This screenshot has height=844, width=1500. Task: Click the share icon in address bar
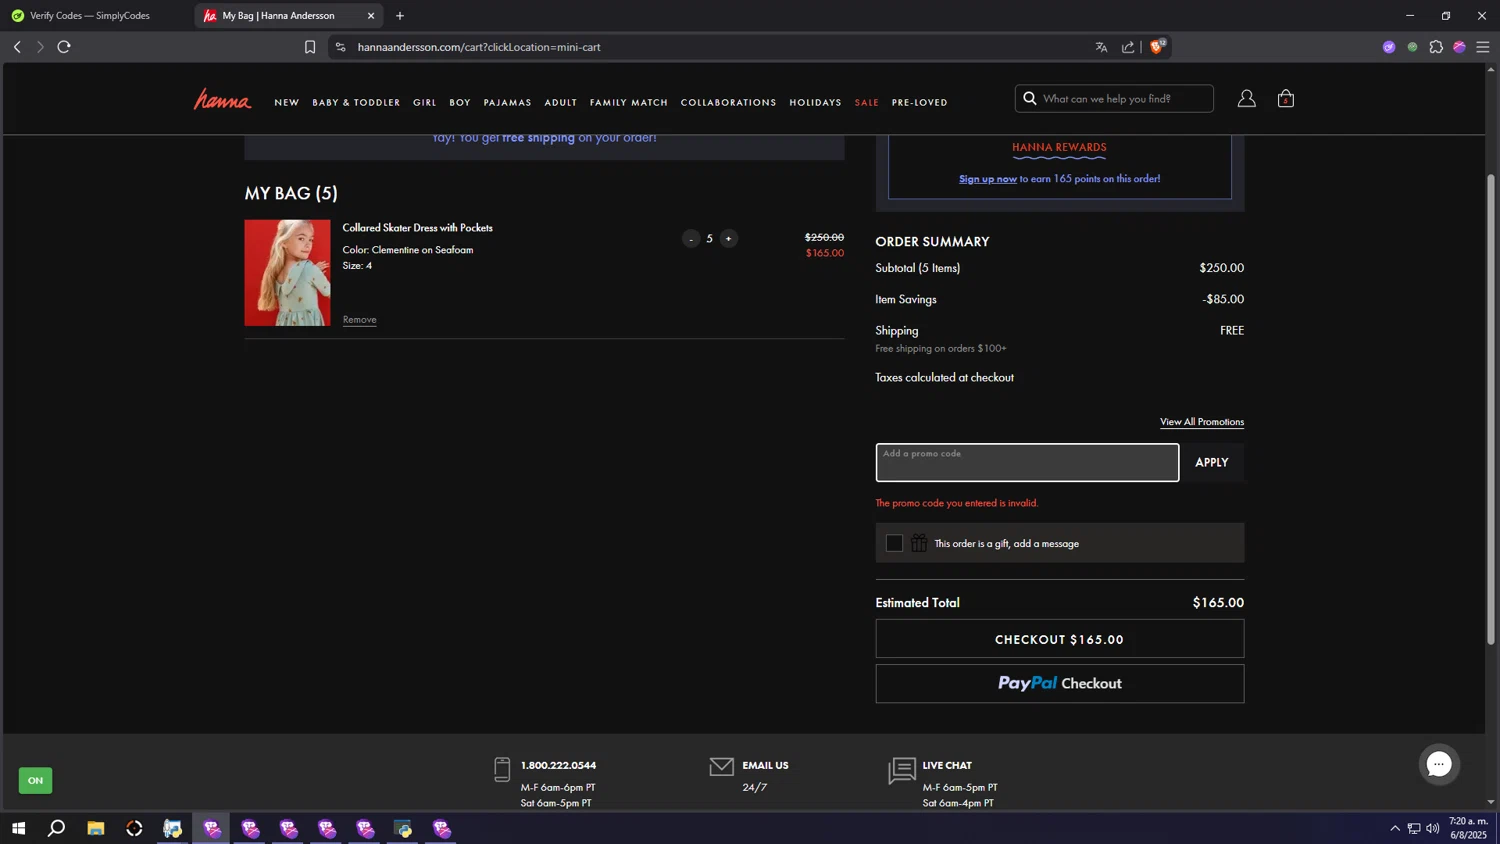pos(1128,47)
